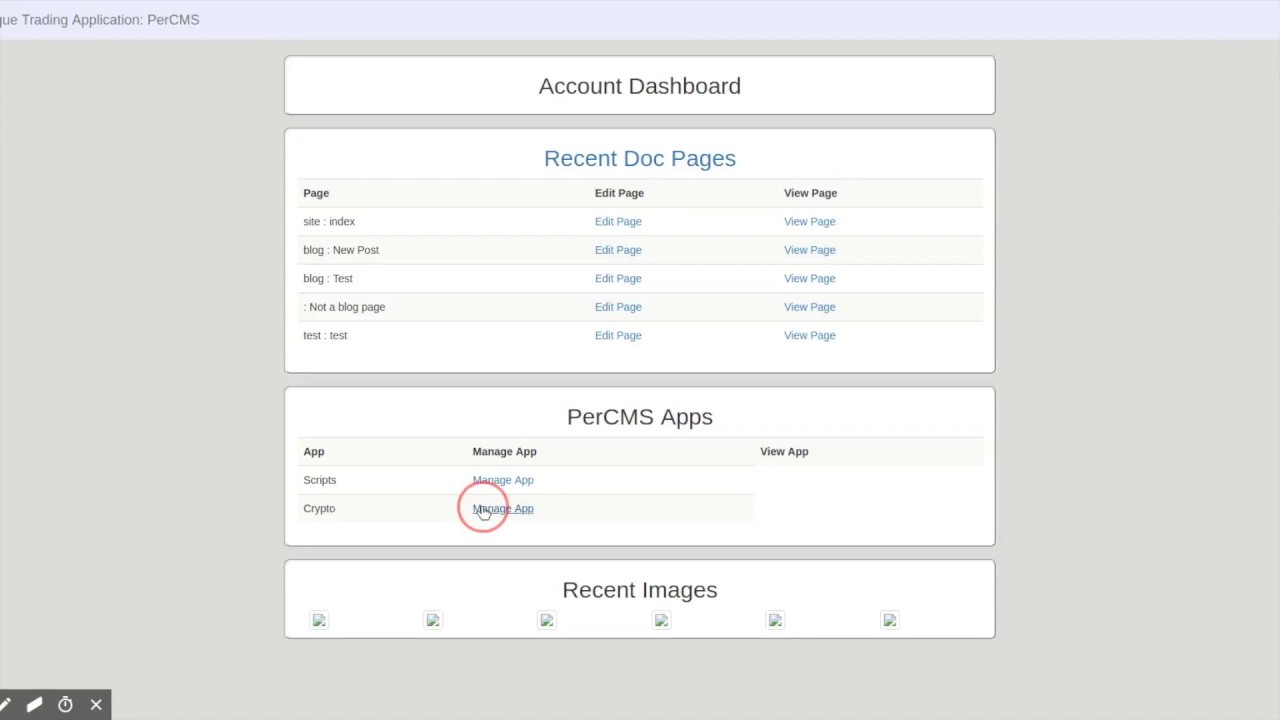This screenshot has height=720, width=1280.
Task: Click the 'App' column header
Action: tap(314, 452)
